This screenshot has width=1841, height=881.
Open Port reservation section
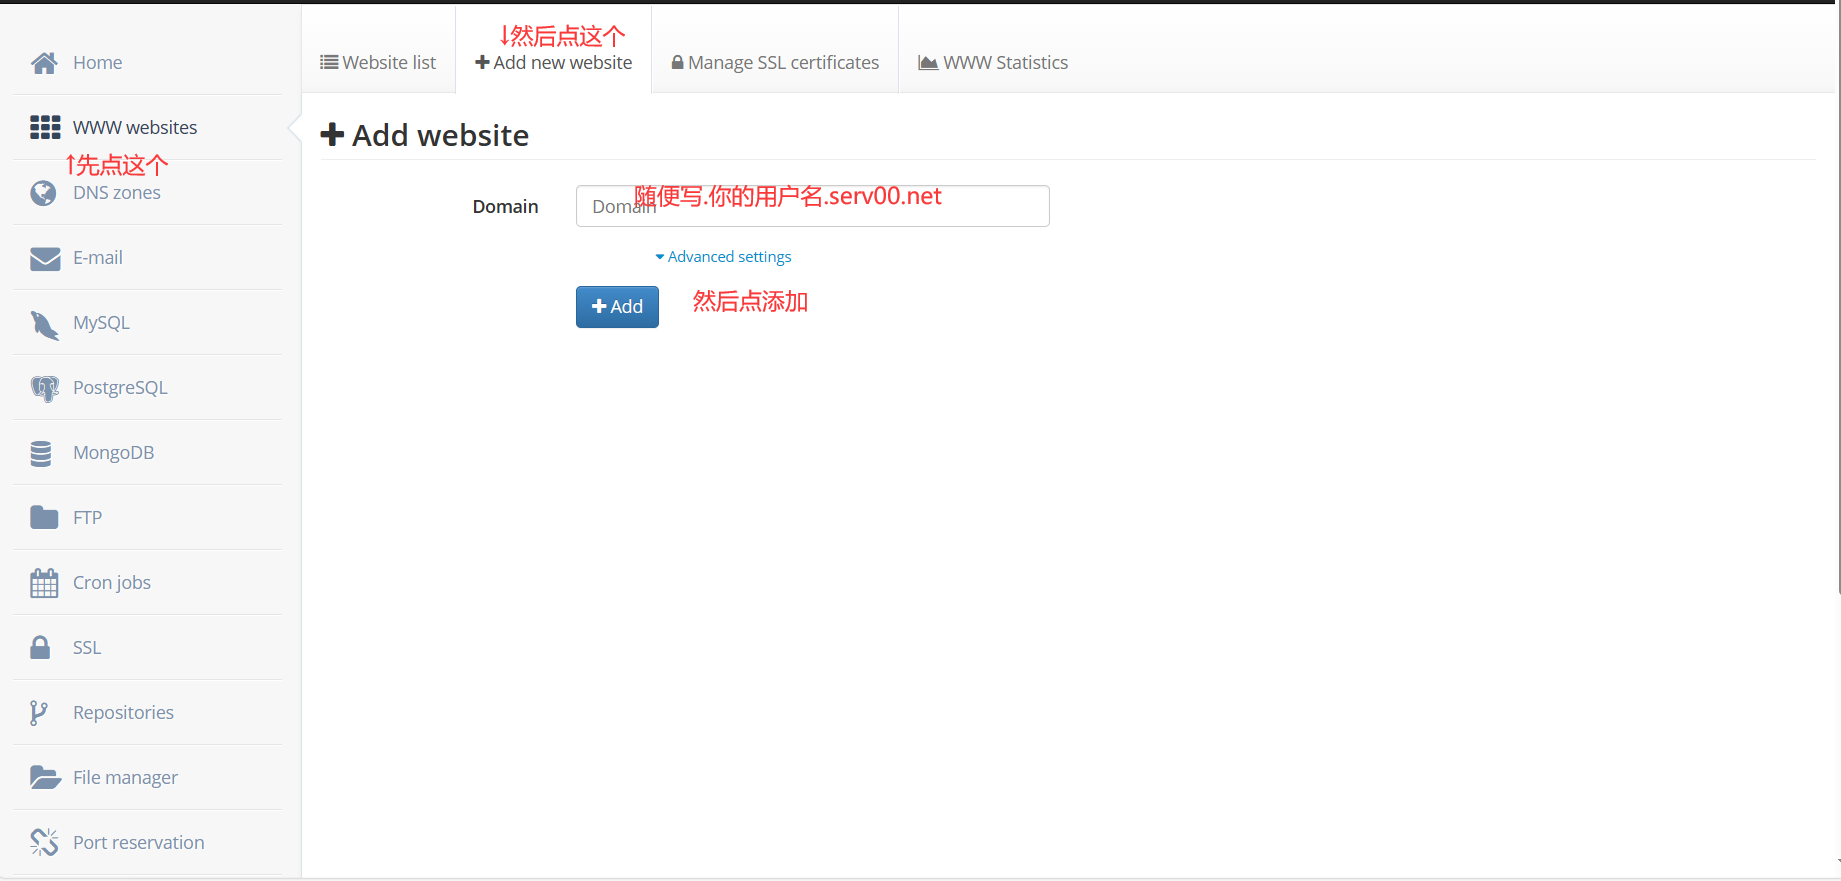pyautogui.click(x=148, y=842)
